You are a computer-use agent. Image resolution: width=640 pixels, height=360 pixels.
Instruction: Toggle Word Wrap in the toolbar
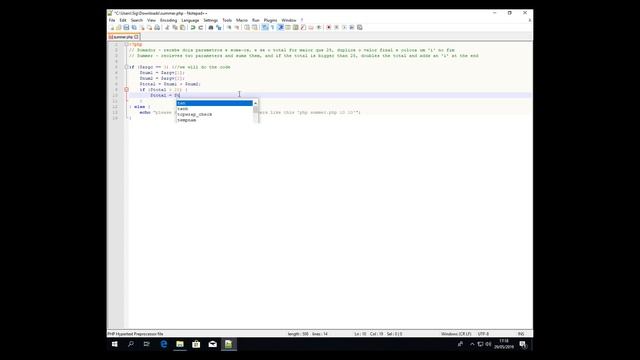pos(264,27)
